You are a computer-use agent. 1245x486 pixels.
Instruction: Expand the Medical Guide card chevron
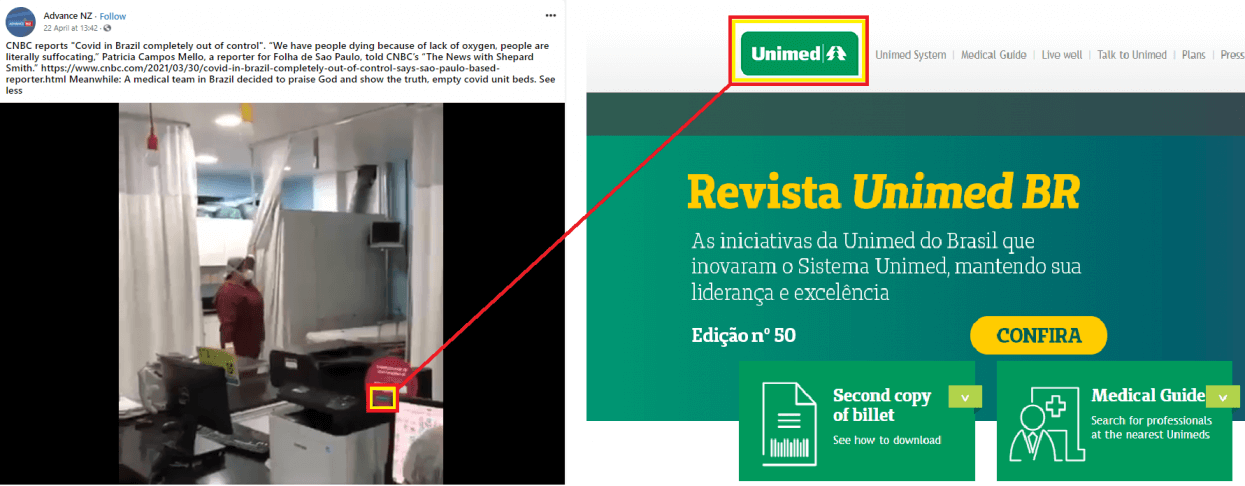coord(1223,396)
